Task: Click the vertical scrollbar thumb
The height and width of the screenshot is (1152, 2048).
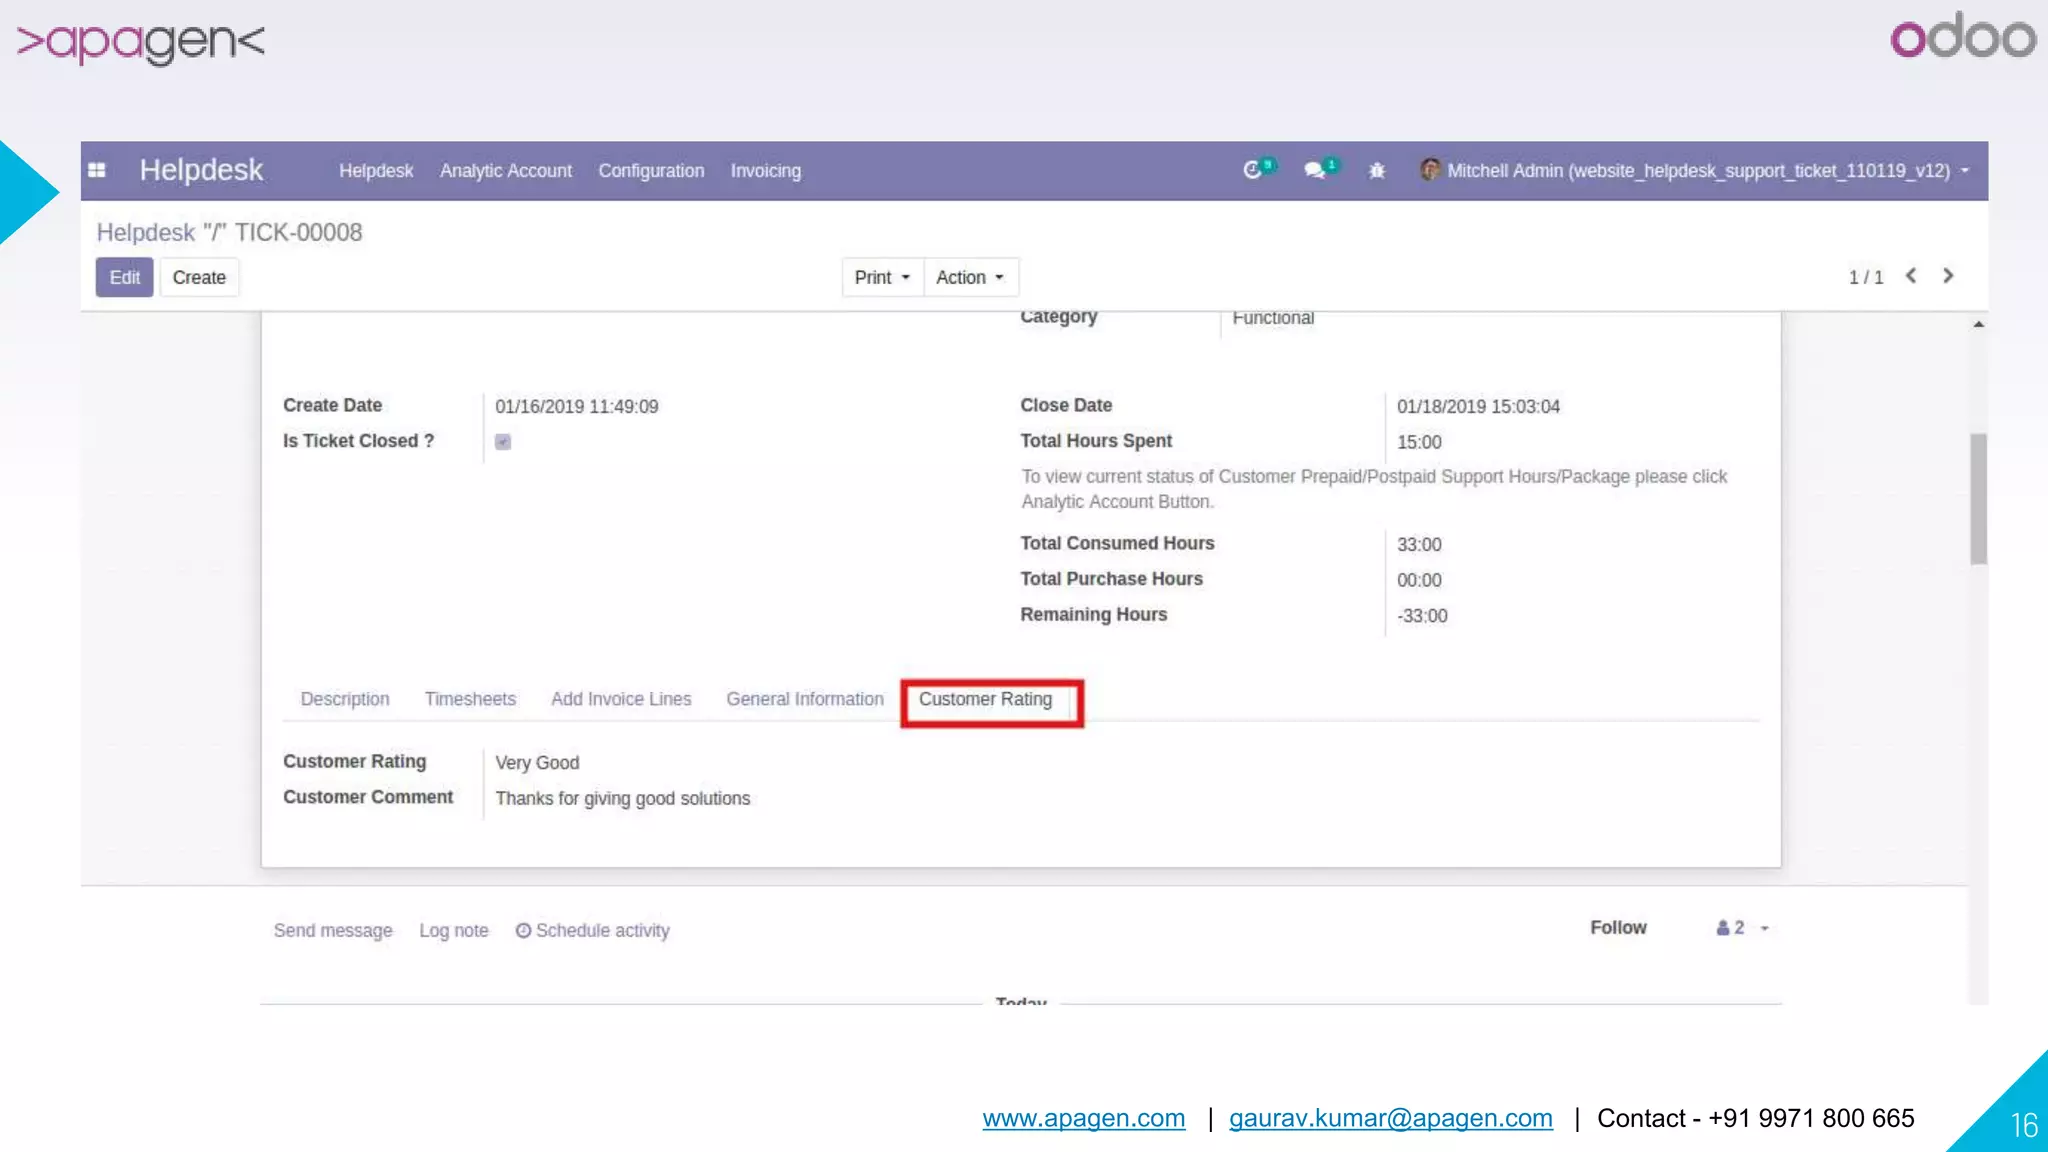Action: (x=1978, y=498)
